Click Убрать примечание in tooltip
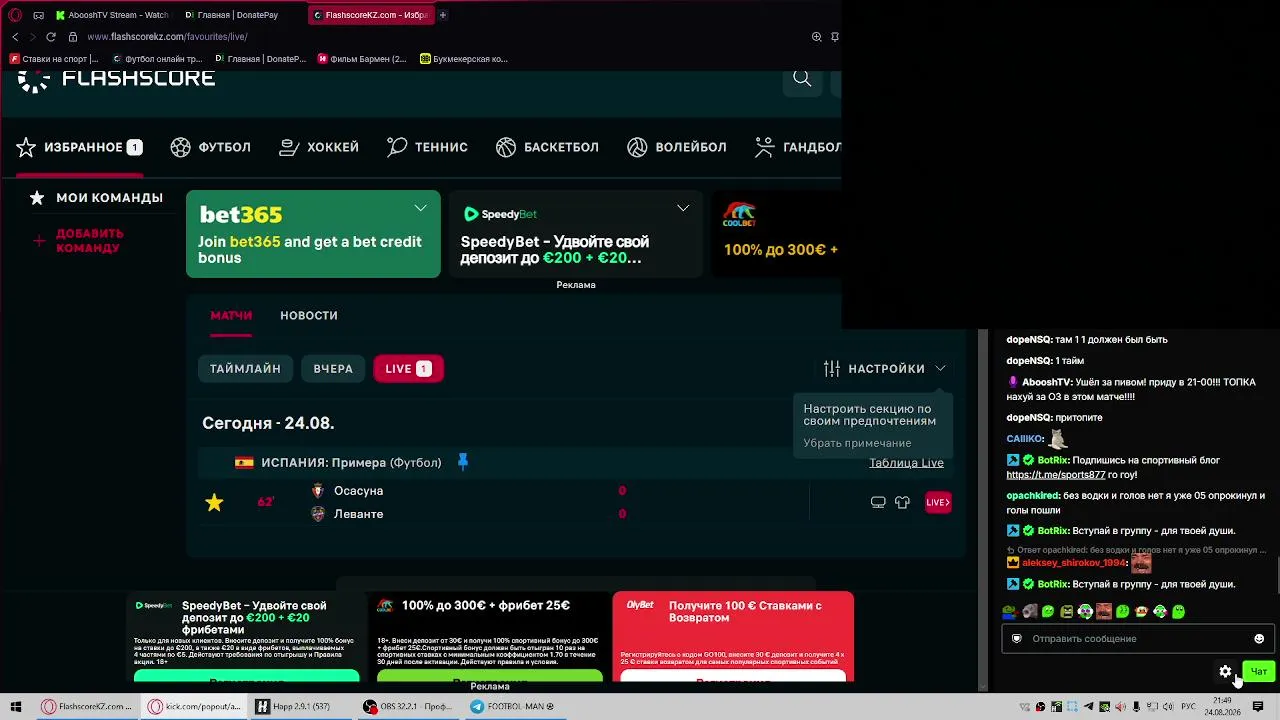This screenshot has width=1280, height=720. coord(857,443)
